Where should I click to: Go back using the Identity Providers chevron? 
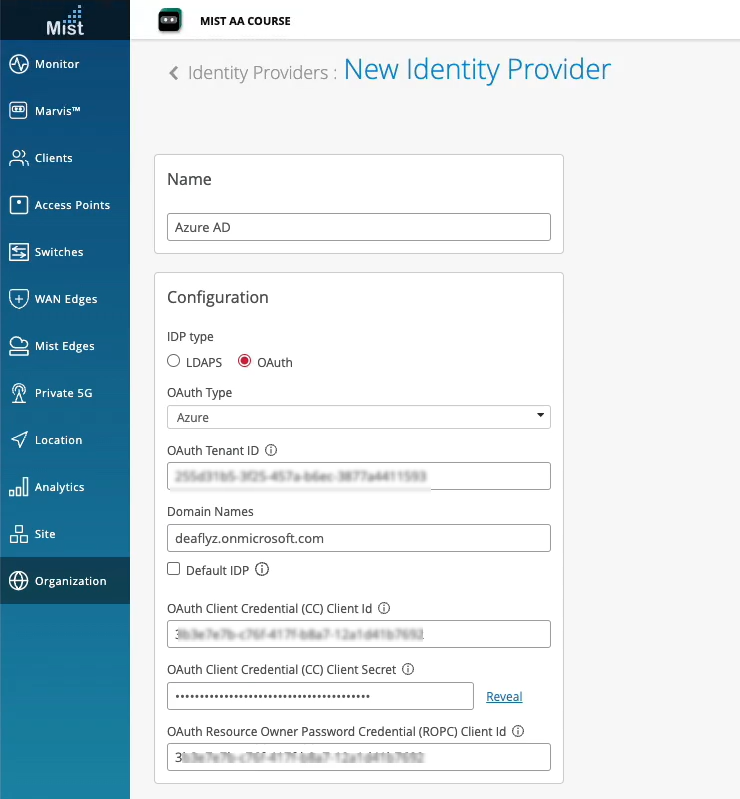(174, 73)
